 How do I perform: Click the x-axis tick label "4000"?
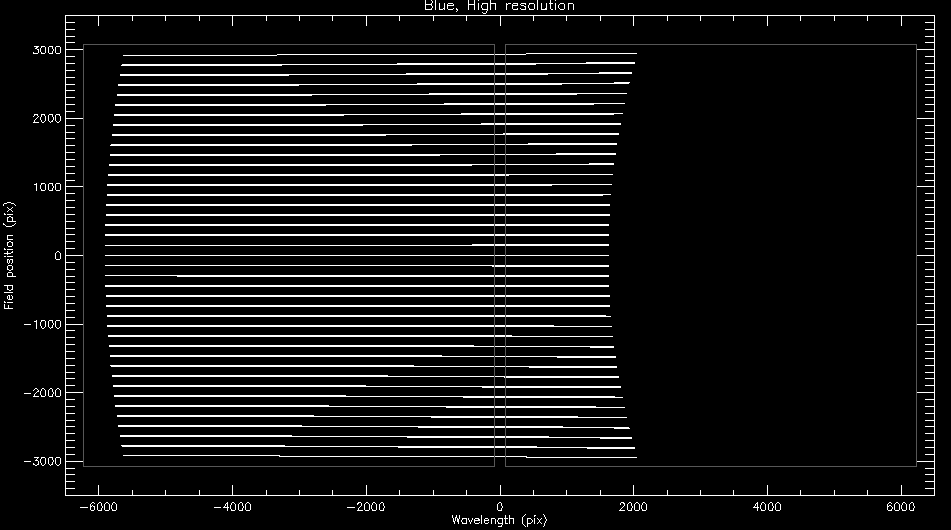pos(767,507)
